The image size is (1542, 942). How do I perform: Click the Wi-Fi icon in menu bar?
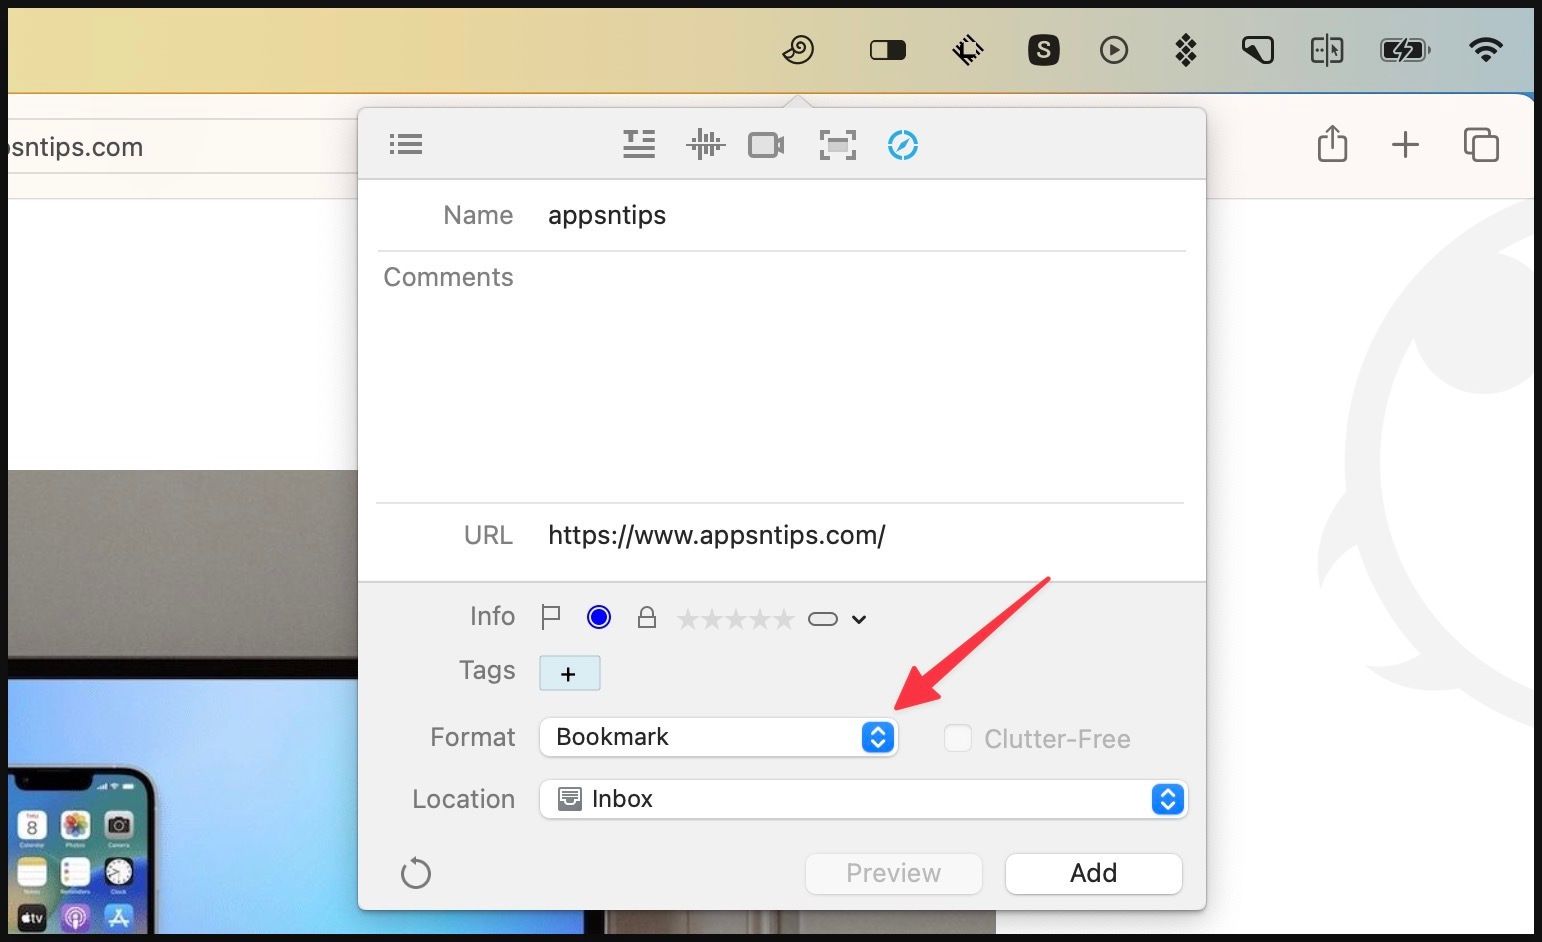pyautogui.click(x=1485, y=49)
